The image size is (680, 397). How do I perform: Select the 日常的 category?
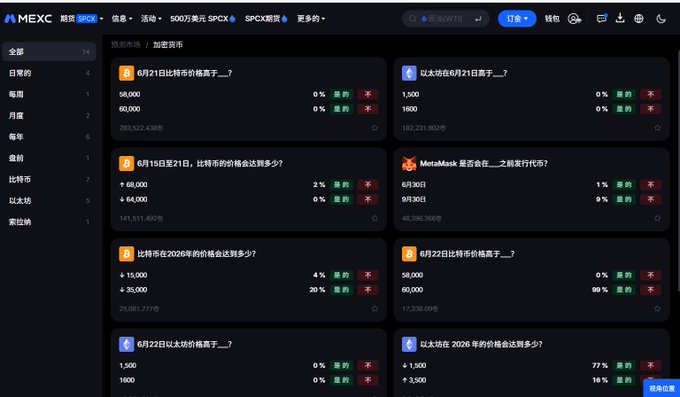click(x=49, y=73)
